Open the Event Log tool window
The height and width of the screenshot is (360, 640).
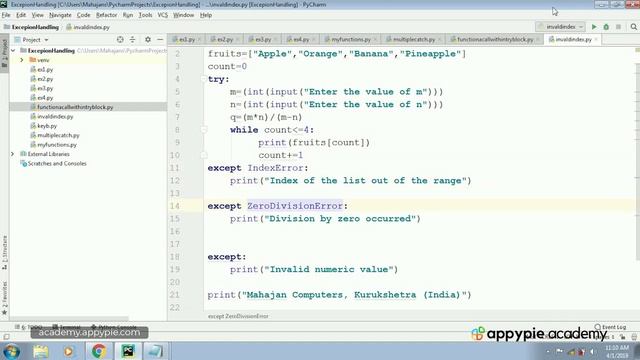610,327
